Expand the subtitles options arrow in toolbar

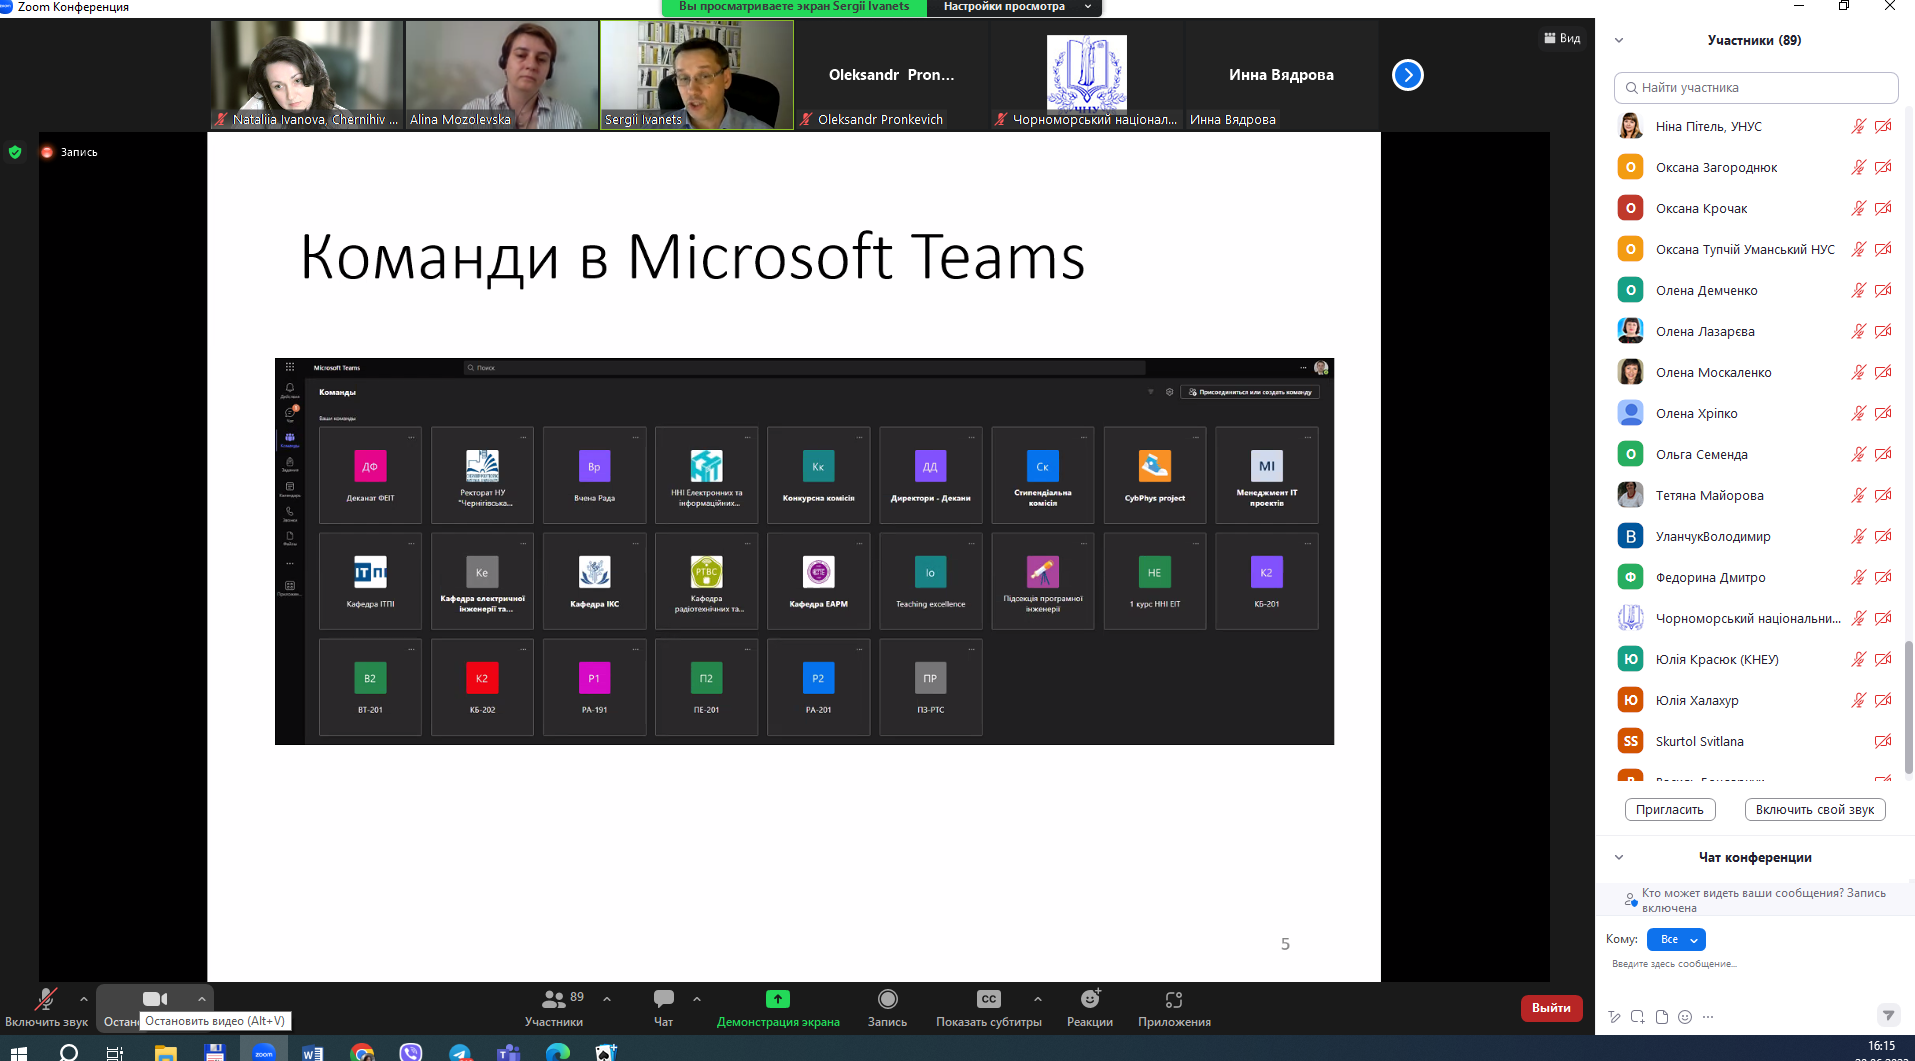point(1038,998)
